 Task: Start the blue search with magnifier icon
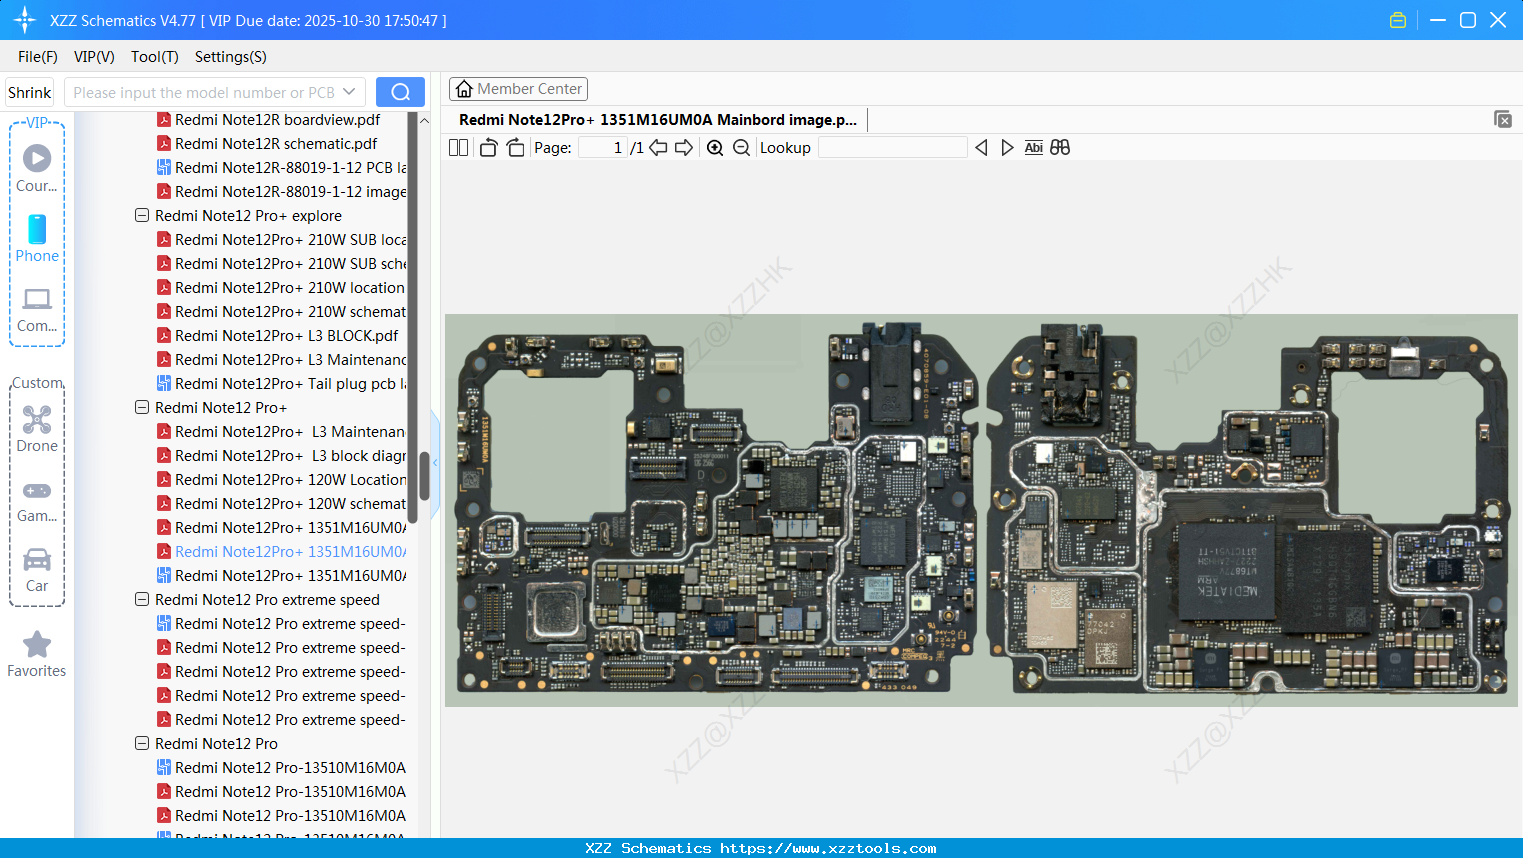pos(400,91)
